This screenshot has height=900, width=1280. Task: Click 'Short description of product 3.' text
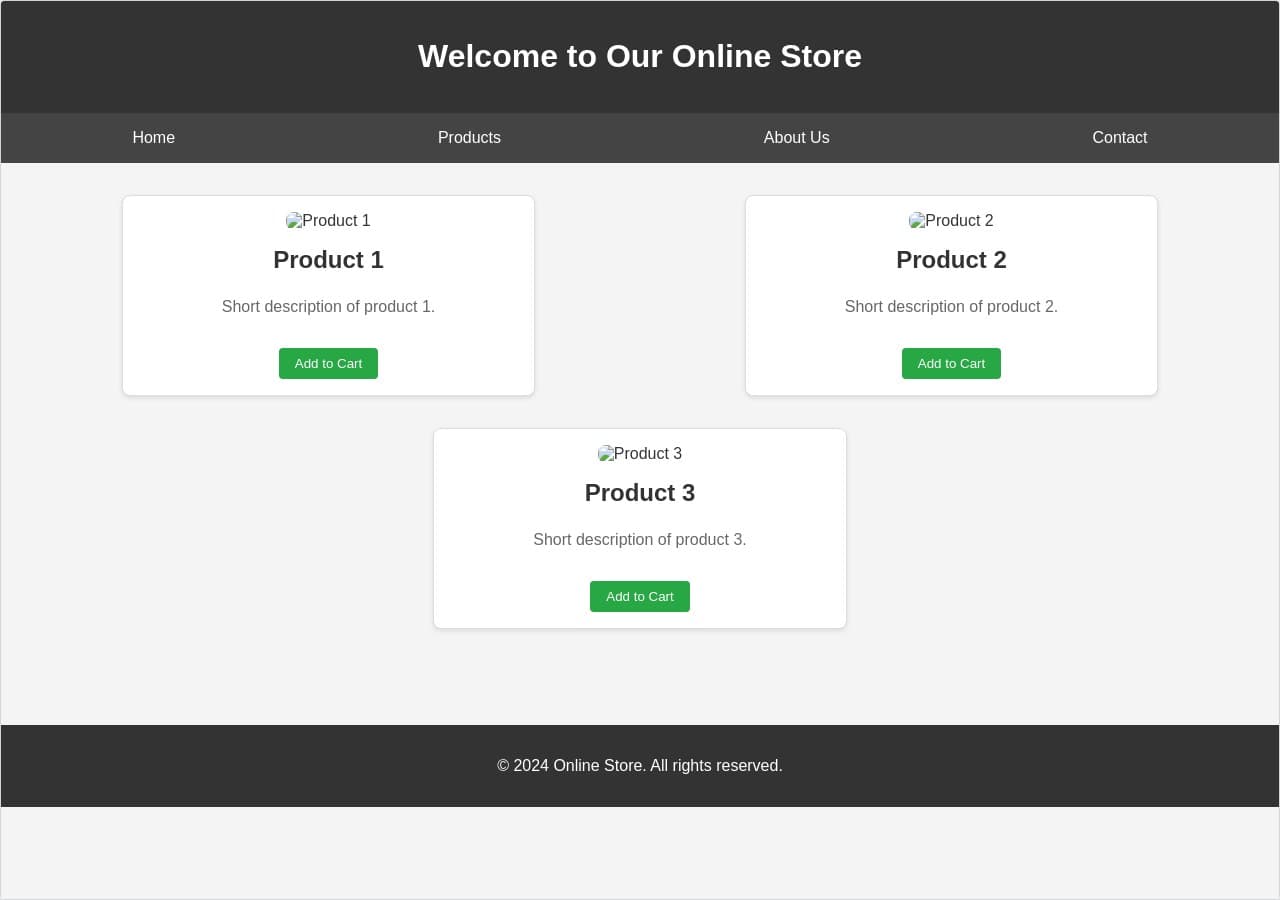coord(640,540)
